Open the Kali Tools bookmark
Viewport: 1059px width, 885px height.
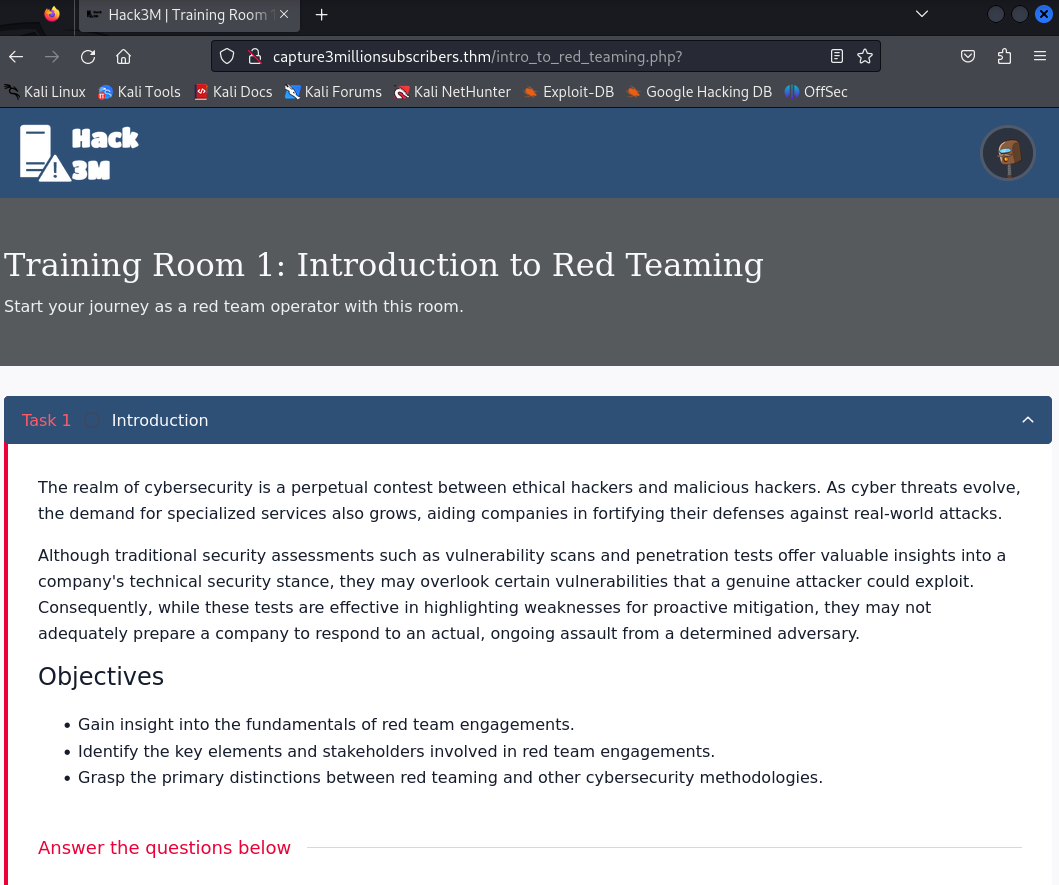pos(139,92)
